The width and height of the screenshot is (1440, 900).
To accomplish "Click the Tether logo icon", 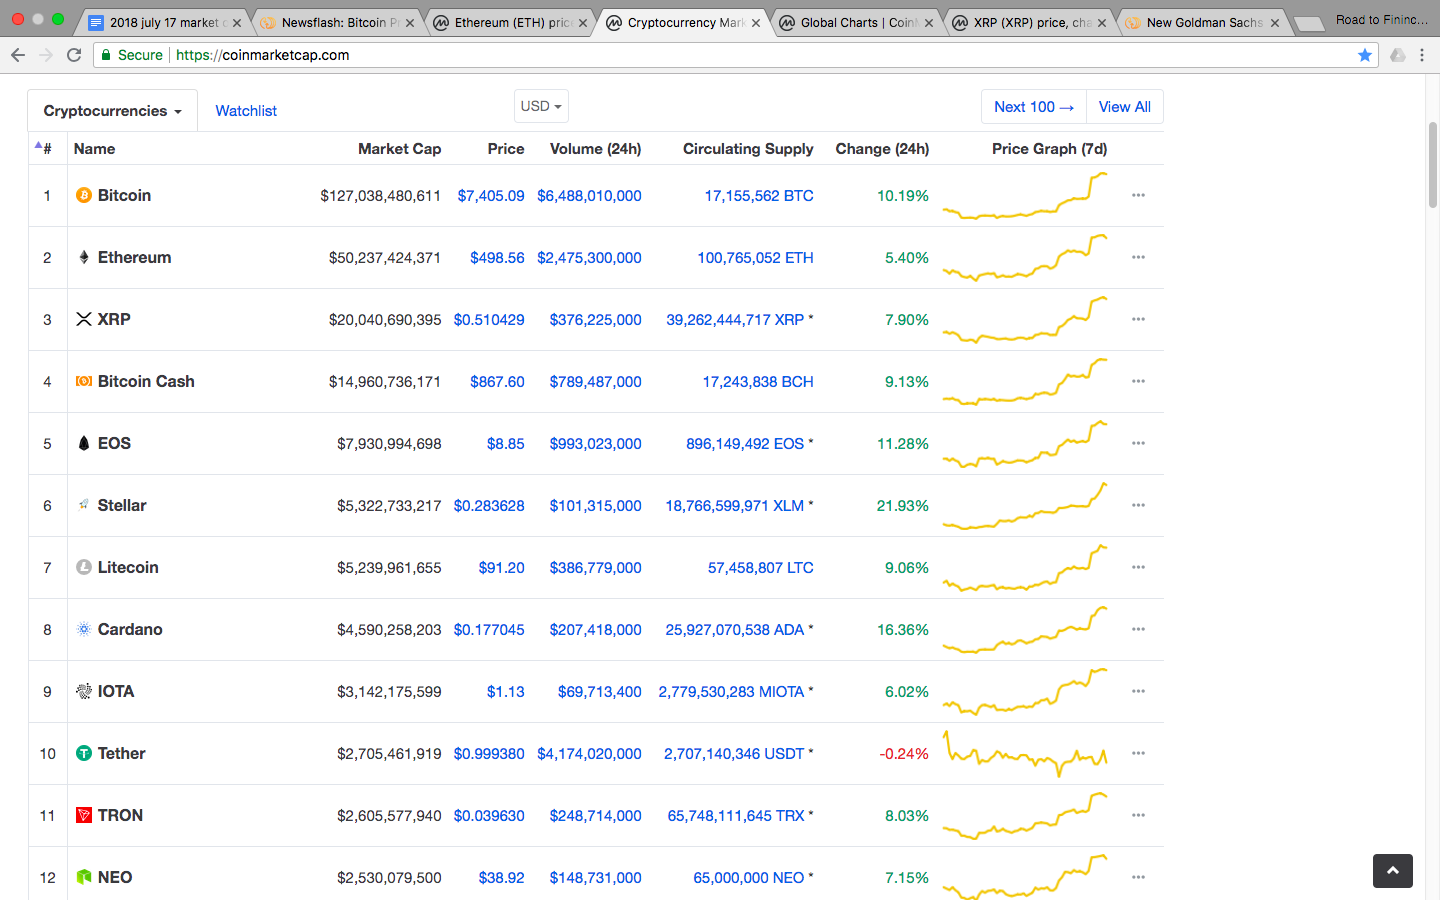I will (x=84, y=753).
